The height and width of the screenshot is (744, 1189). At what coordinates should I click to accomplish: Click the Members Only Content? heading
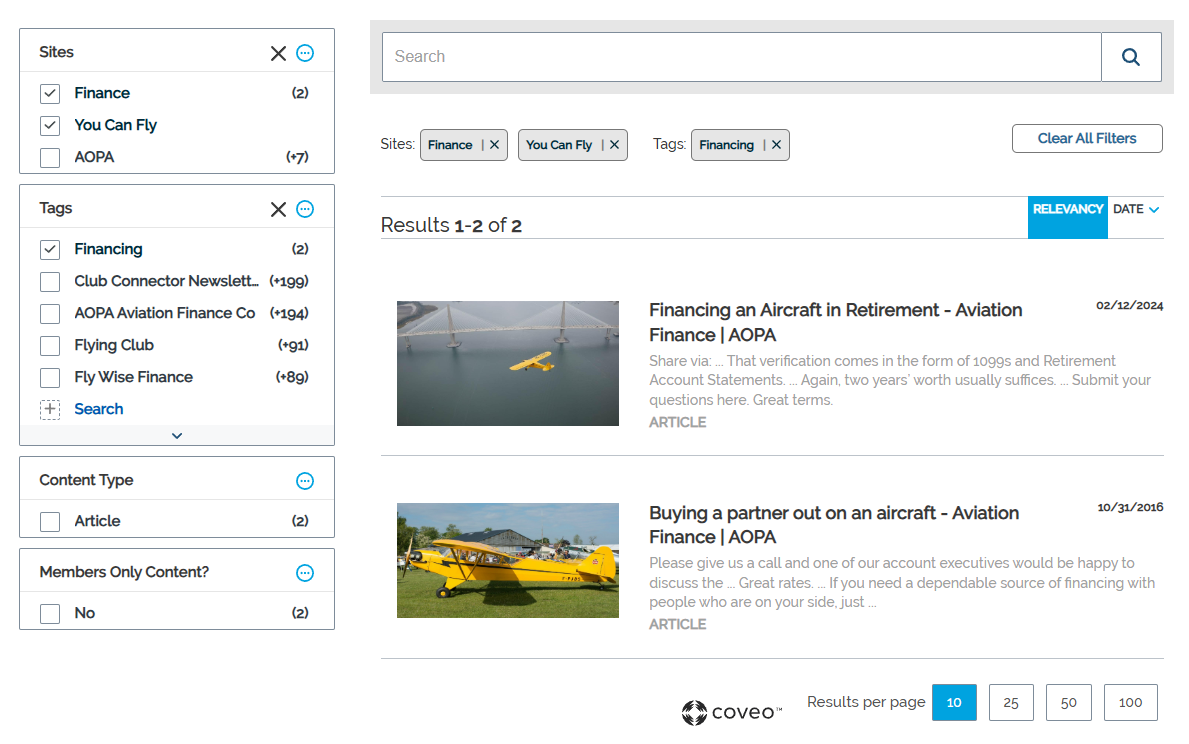[124, 572]
